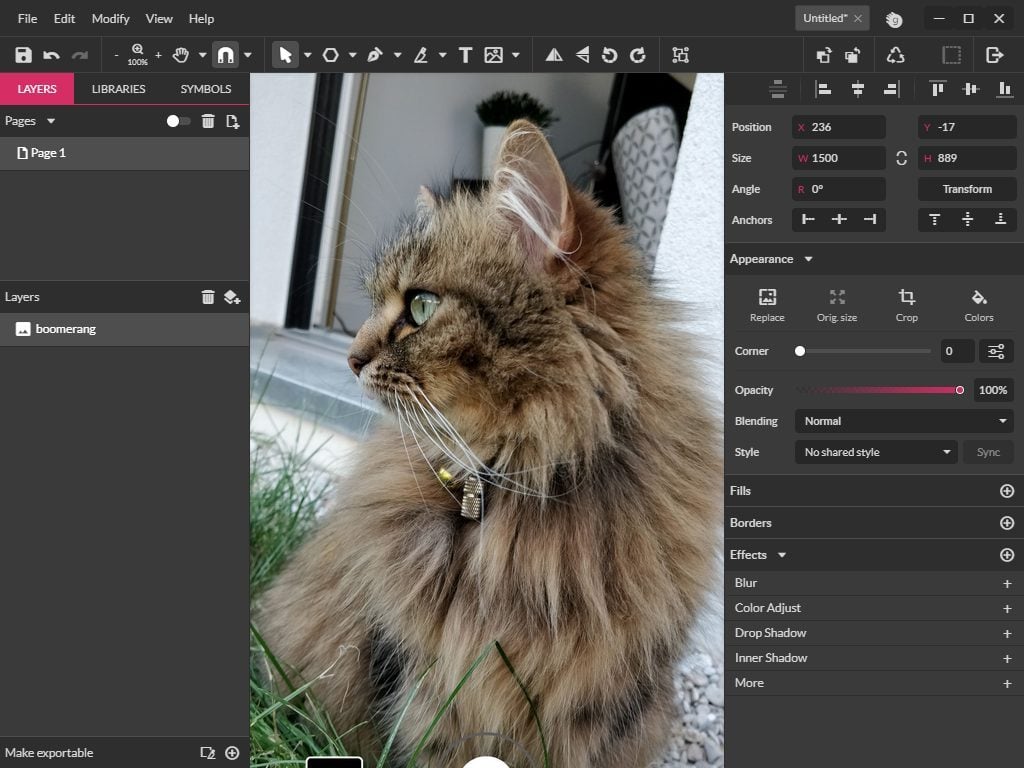Screen dimensions: 1024x768
Task: Click the Corner radius slider
Action: coord(865,351)
